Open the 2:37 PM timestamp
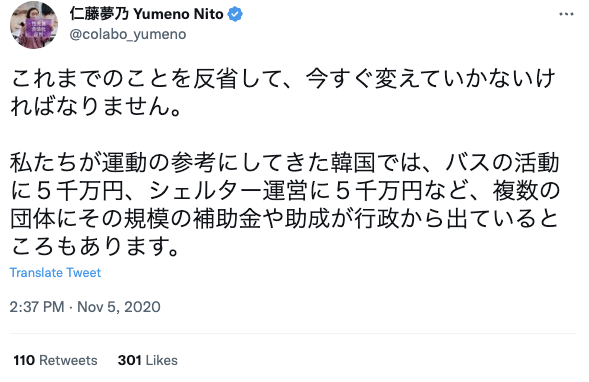This screenshot has width=589, height=382. [37, 307]
